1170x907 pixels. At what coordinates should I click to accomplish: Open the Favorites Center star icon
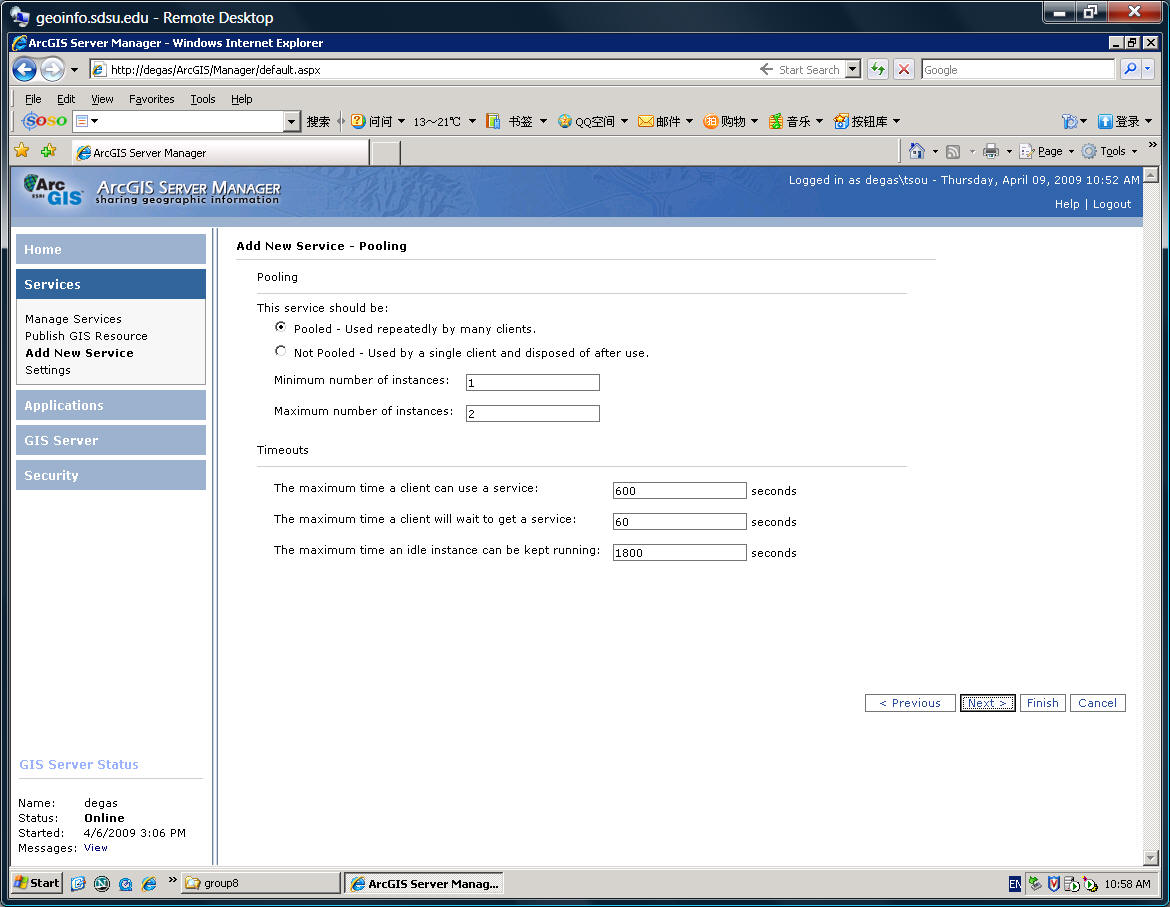click(22, 151)
